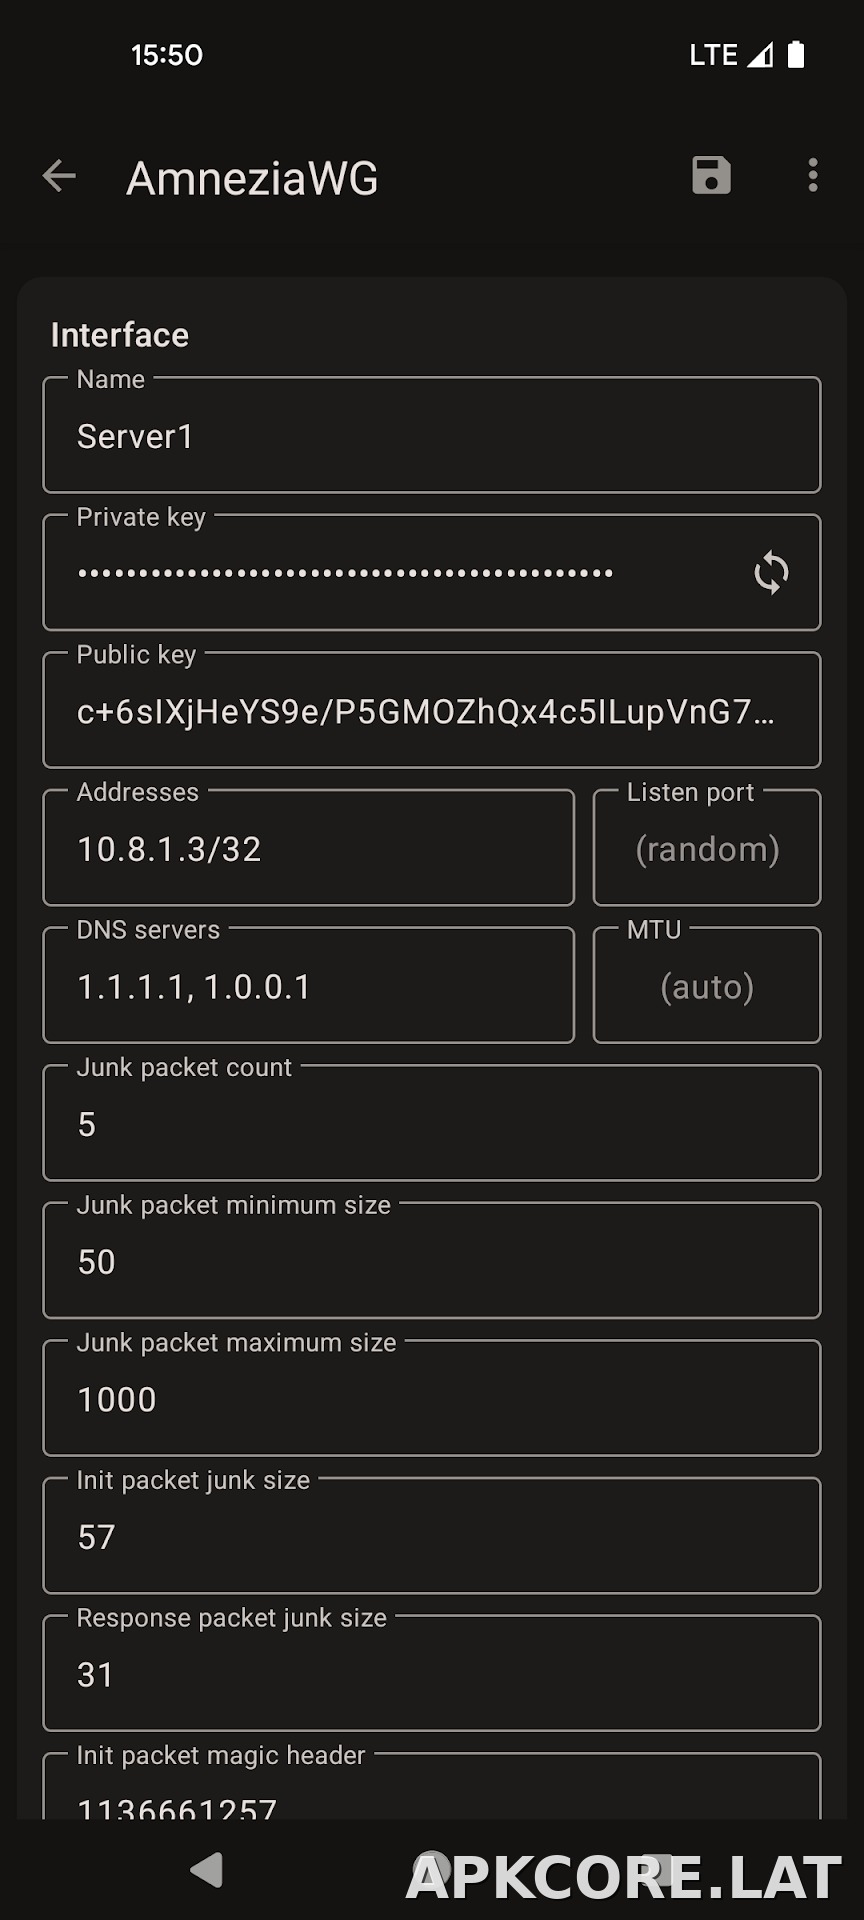Edit Junk packet maximum size 1000
864x1920 pixels.
[x=432, y=1398]
